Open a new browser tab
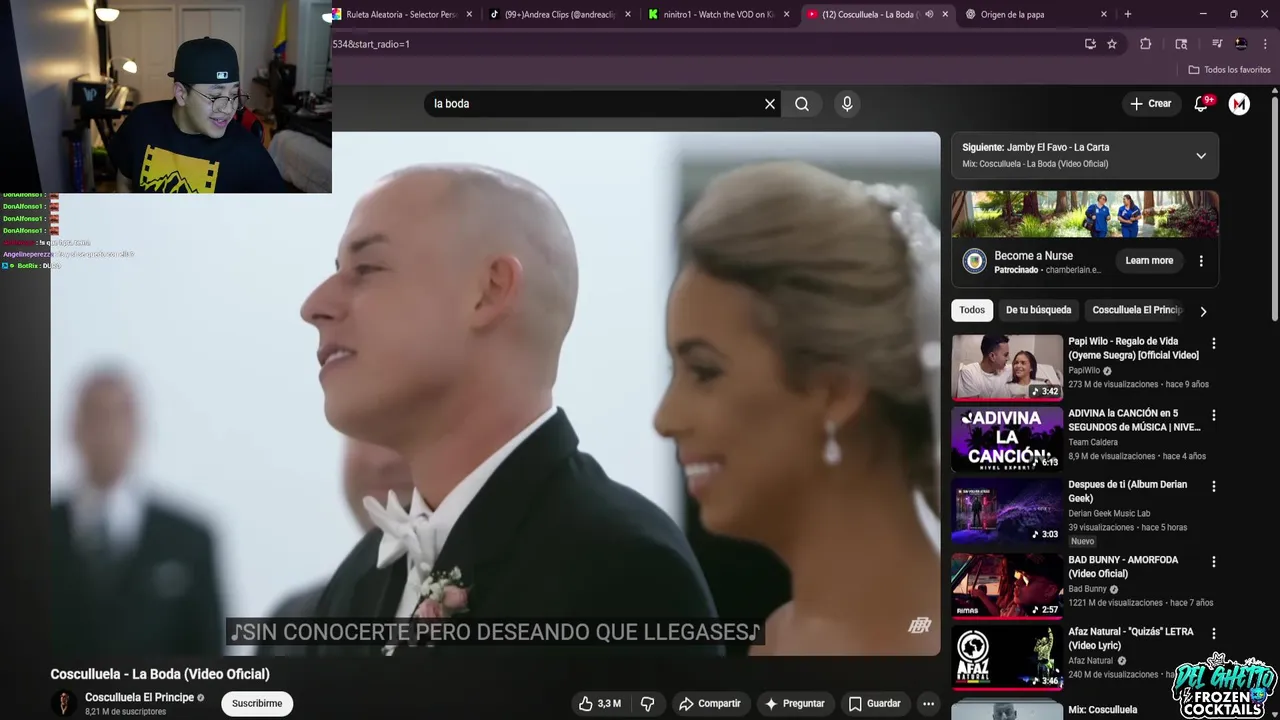The image size is (1280, 720). click(1128, 14)
